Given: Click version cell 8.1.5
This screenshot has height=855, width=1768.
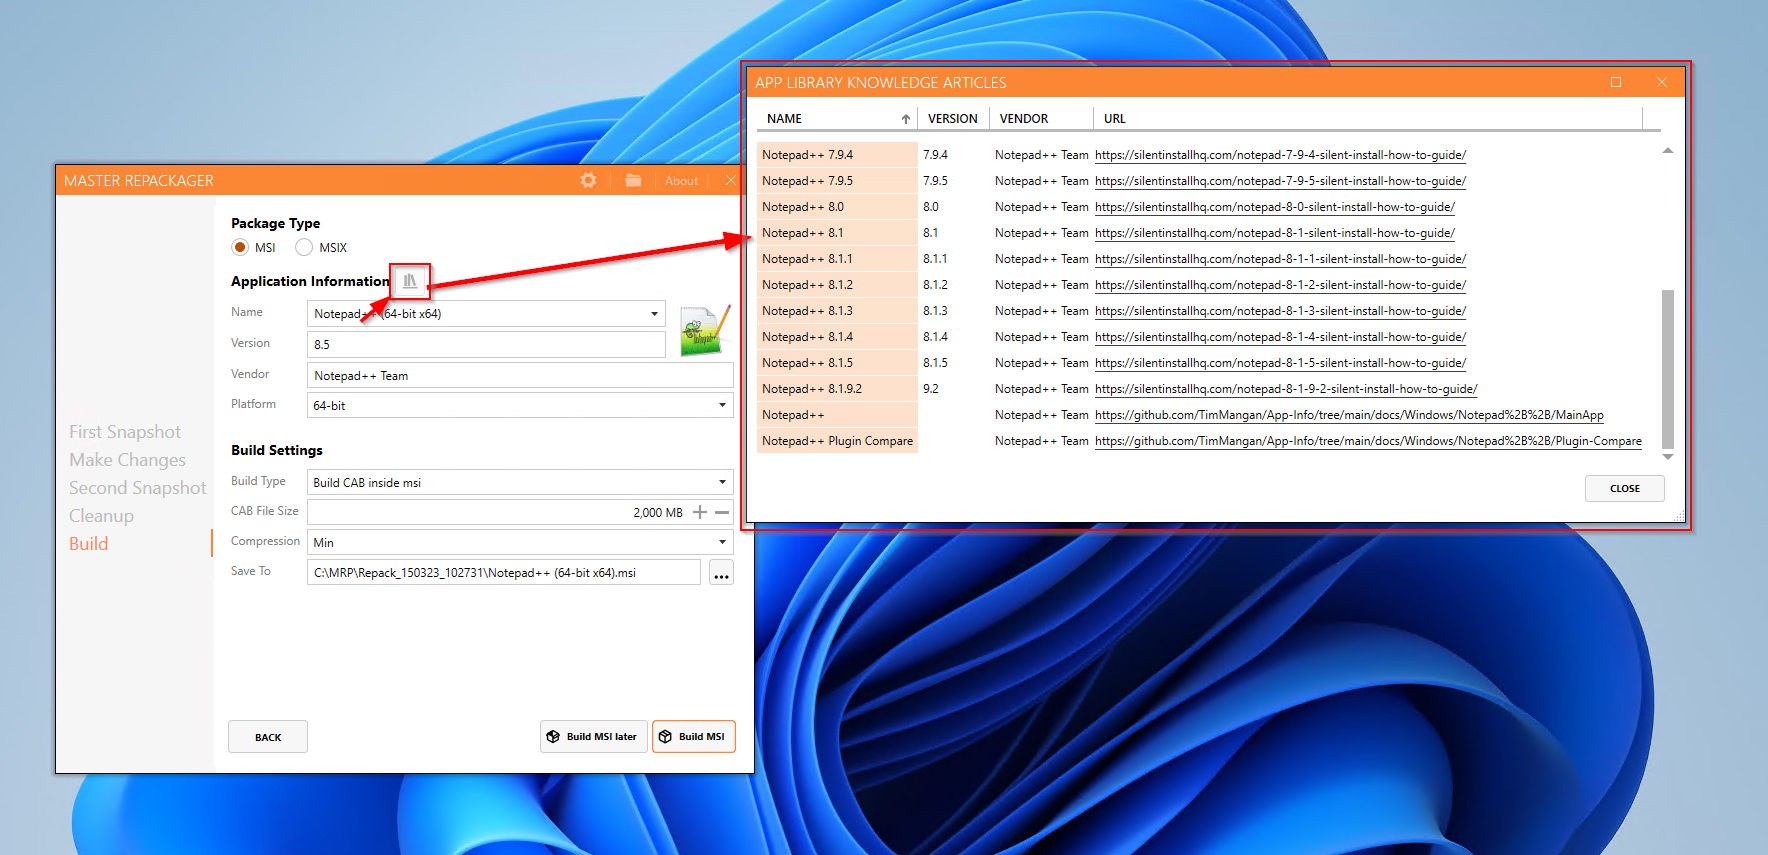Looking at the screenshot, I should [935, 363].
